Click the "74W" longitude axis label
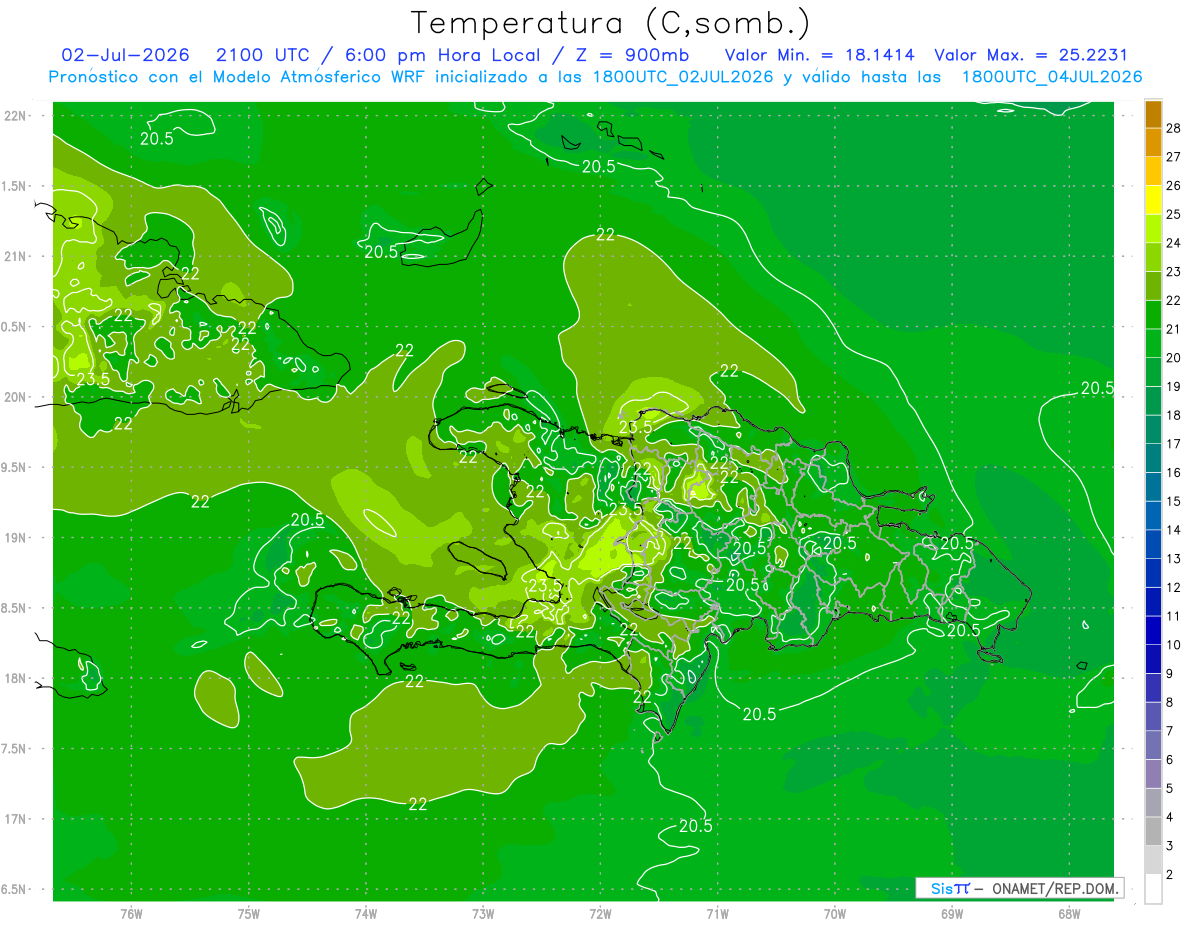Viewport: 1200px width, 927px height. 365,913
